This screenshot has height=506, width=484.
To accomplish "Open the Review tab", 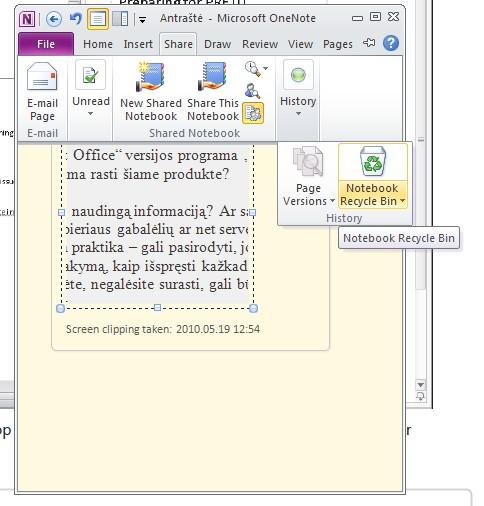I will coord(260,44).
